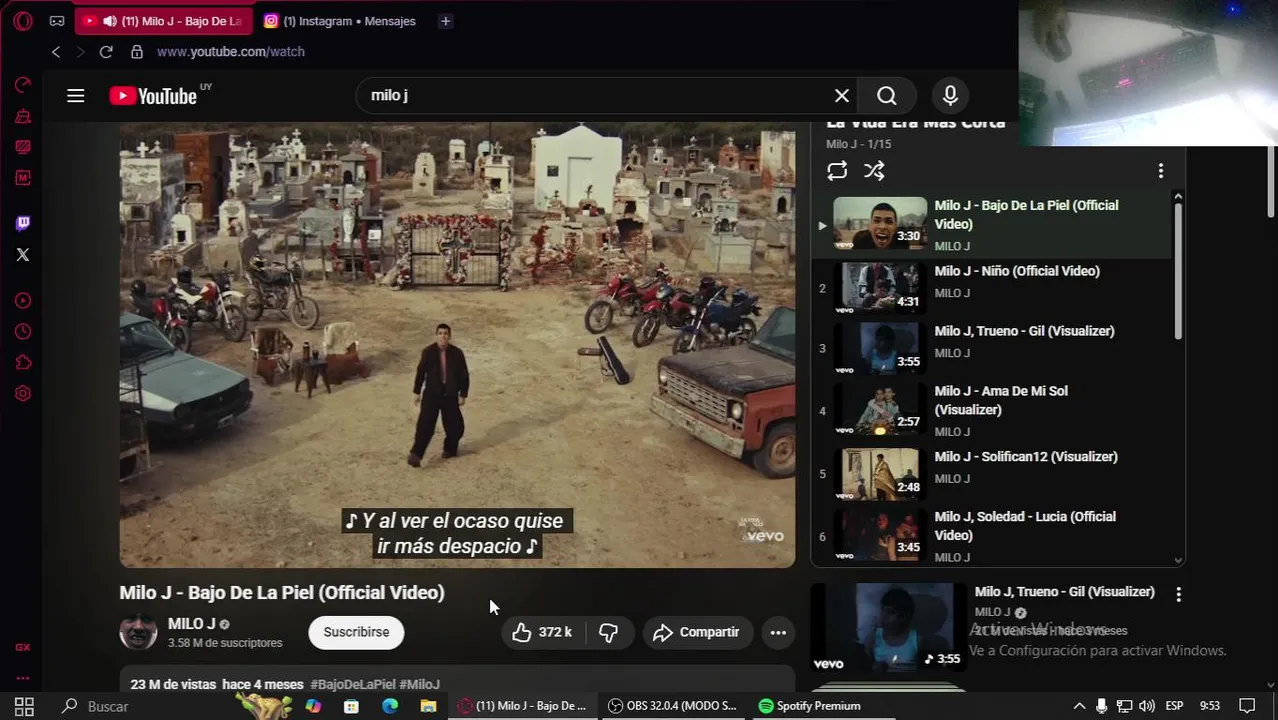Open History clock icon in Opera sidebar
Image resolution: width=1278 pixels, height=720 pixels.
(x=23, y=332)
